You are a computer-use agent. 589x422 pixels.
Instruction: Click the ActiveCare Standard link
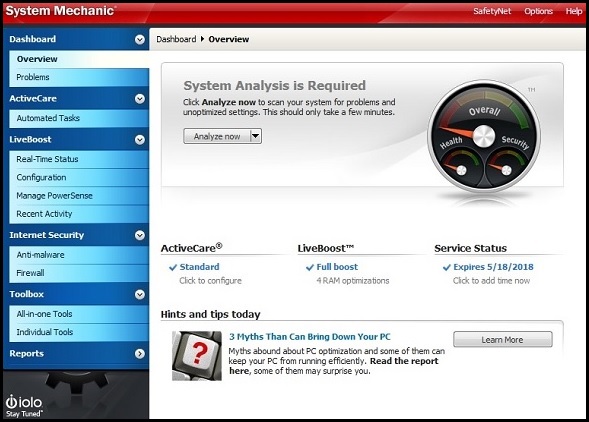coord(199,267)
